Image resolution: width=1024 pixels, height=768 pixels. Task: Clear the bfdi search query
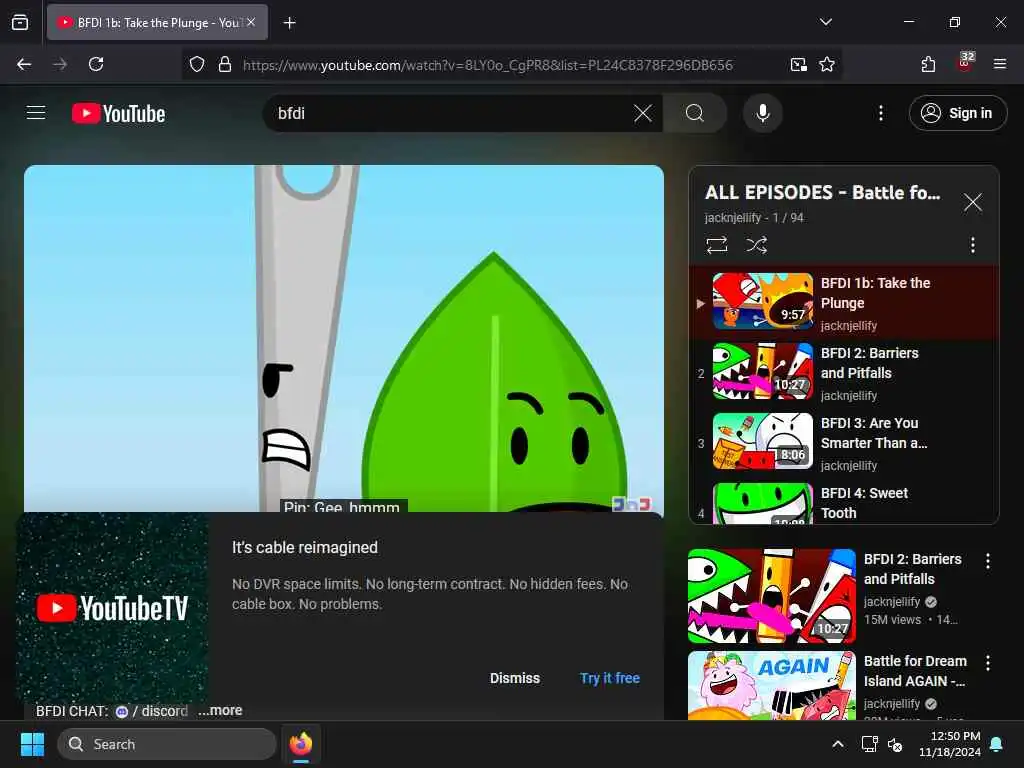[x=643, y=113]
